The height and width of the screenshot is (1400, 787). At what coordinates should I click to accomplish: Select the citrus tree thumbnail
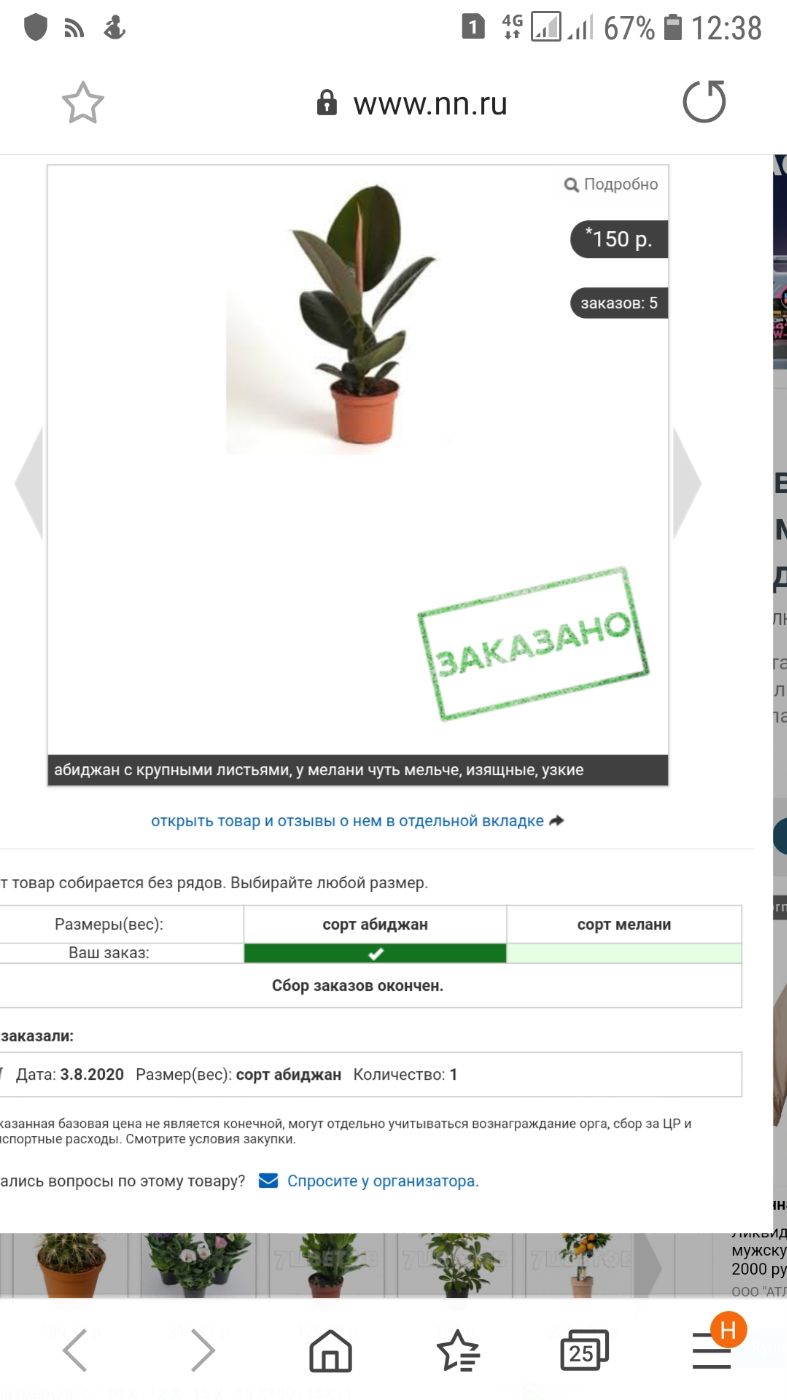[582, 1266]
